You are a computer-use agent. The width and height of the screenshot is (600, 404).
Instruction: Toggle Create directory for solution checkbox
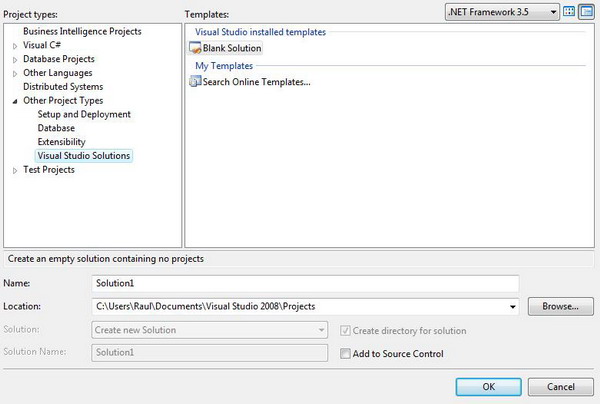point(345,331)
